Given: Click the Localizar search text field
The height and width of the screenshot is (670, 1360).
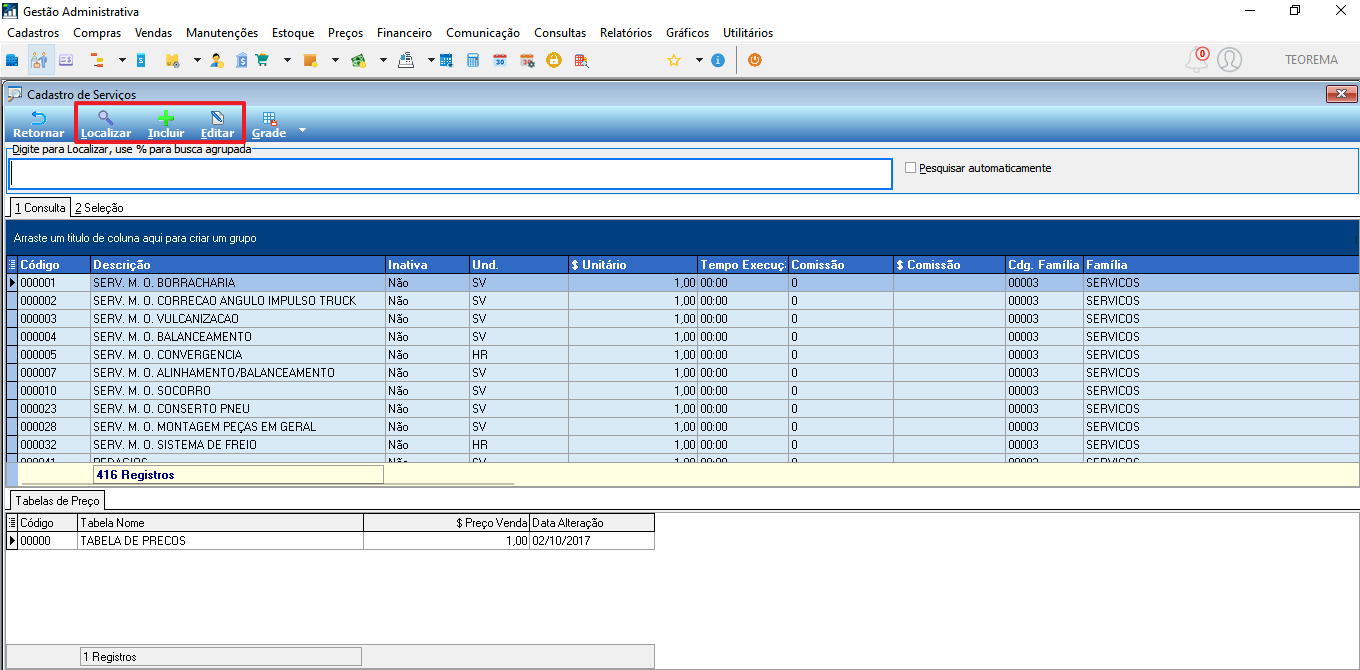Looking at the screenshot, I should pos(450,174).
